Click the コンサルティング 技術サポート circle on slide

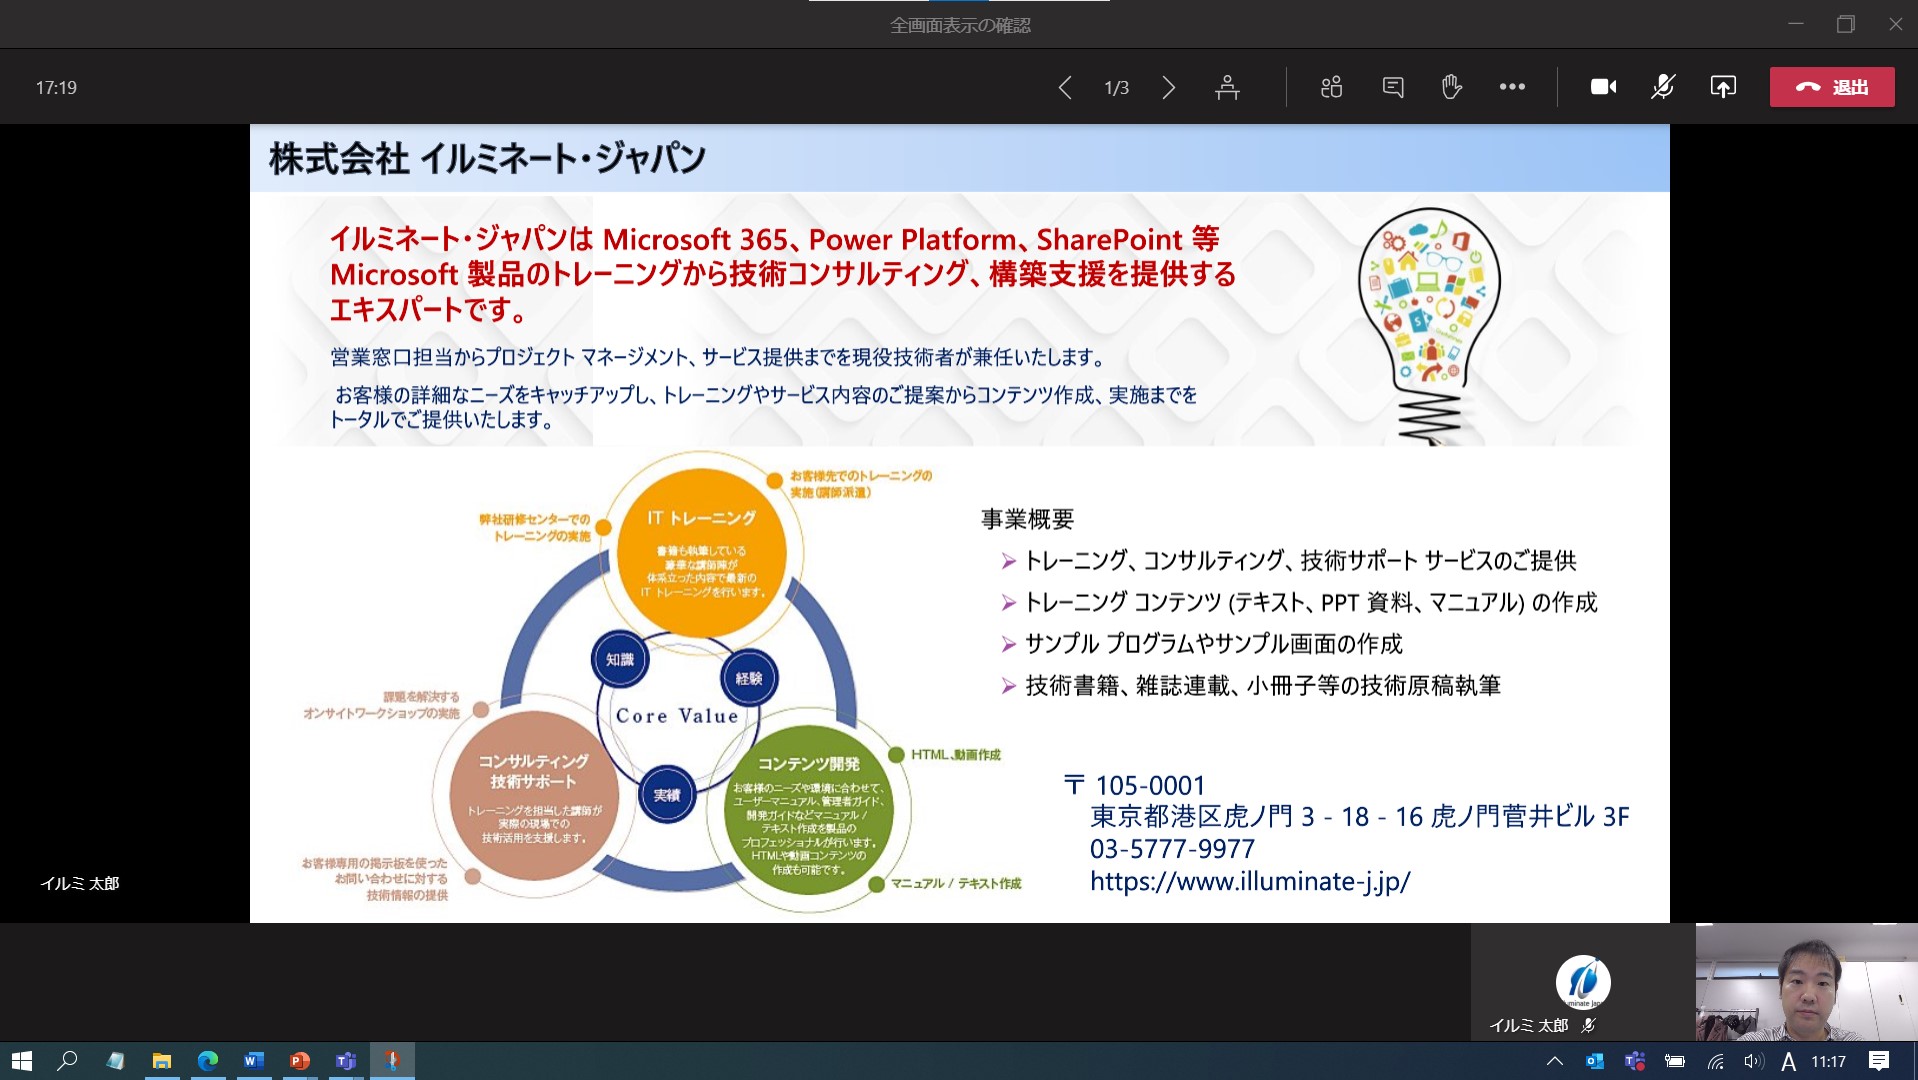click(x=534, y=795)
